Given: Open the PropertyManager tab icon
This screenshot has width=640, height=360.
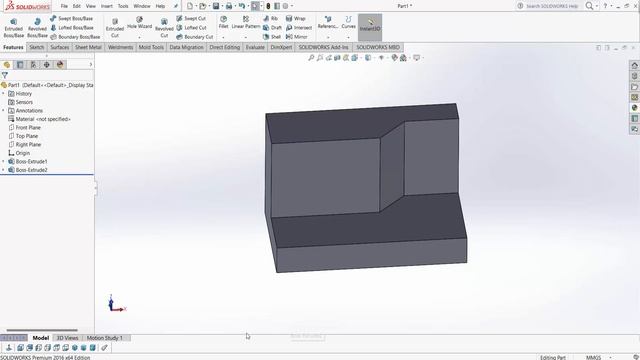Looking at the screenshot, I should click(20, 64).
